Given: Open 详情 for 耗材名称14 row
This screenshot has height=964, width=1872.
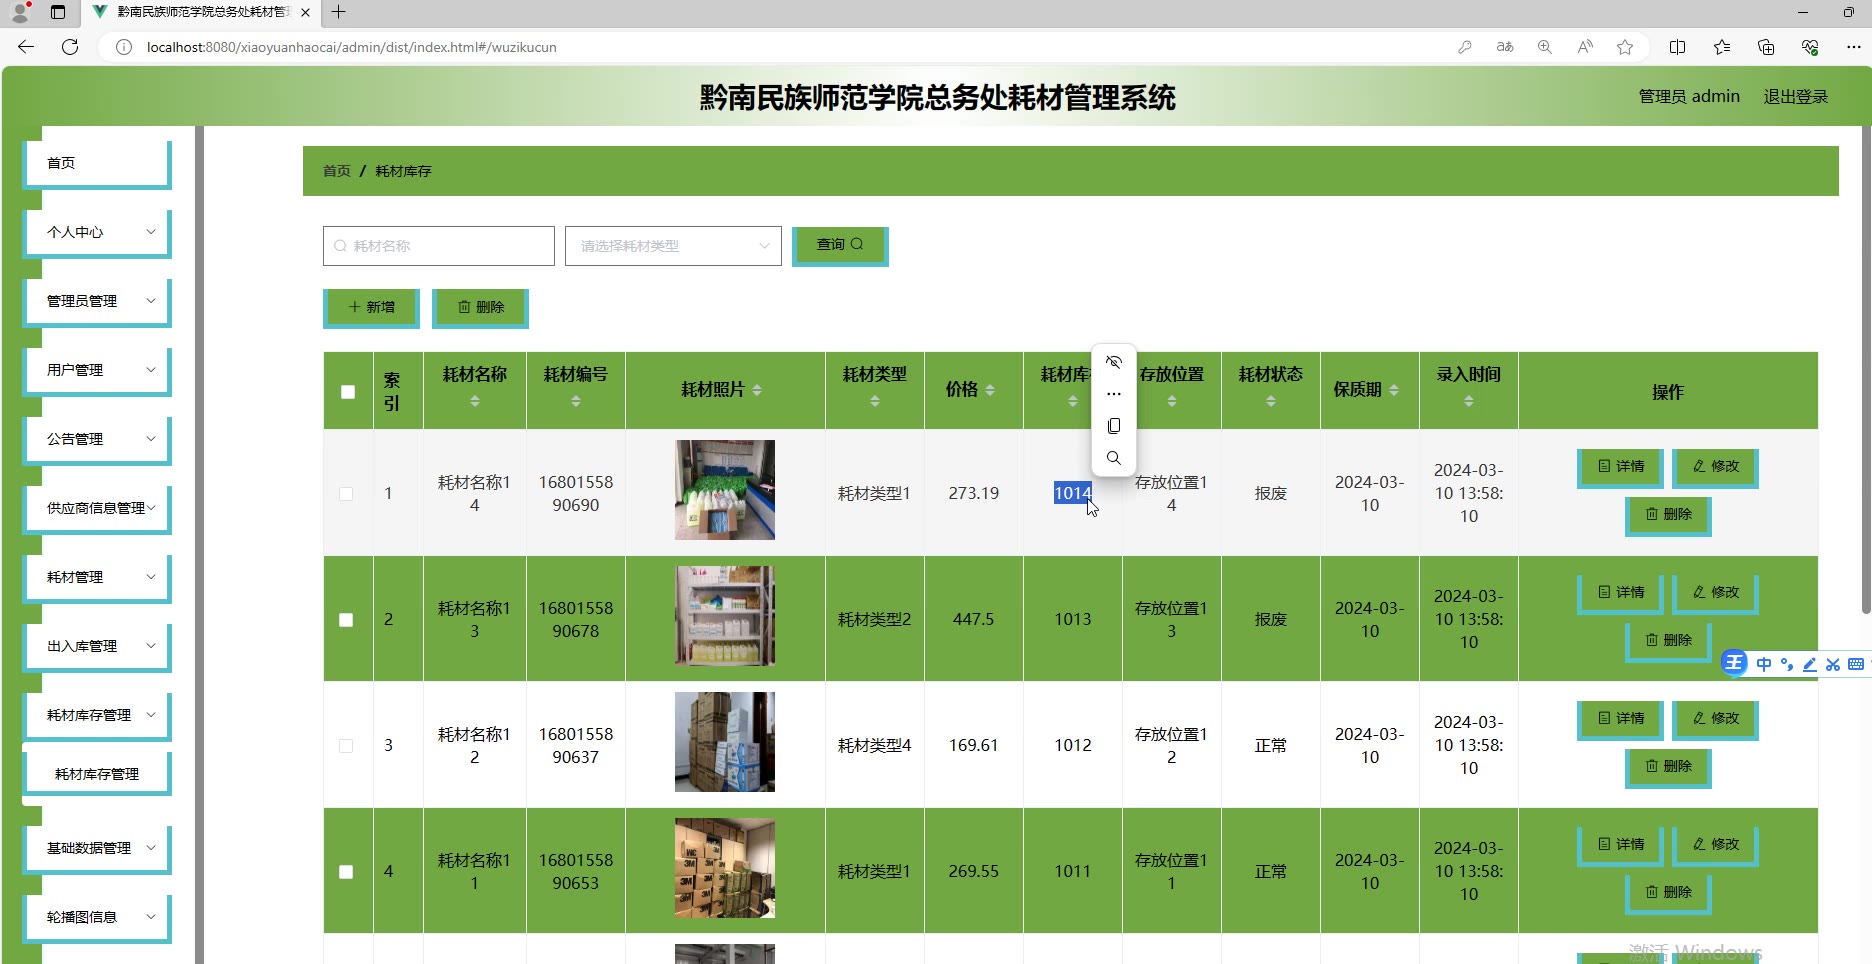Looking at the screenshot, I should (1620, 467).
